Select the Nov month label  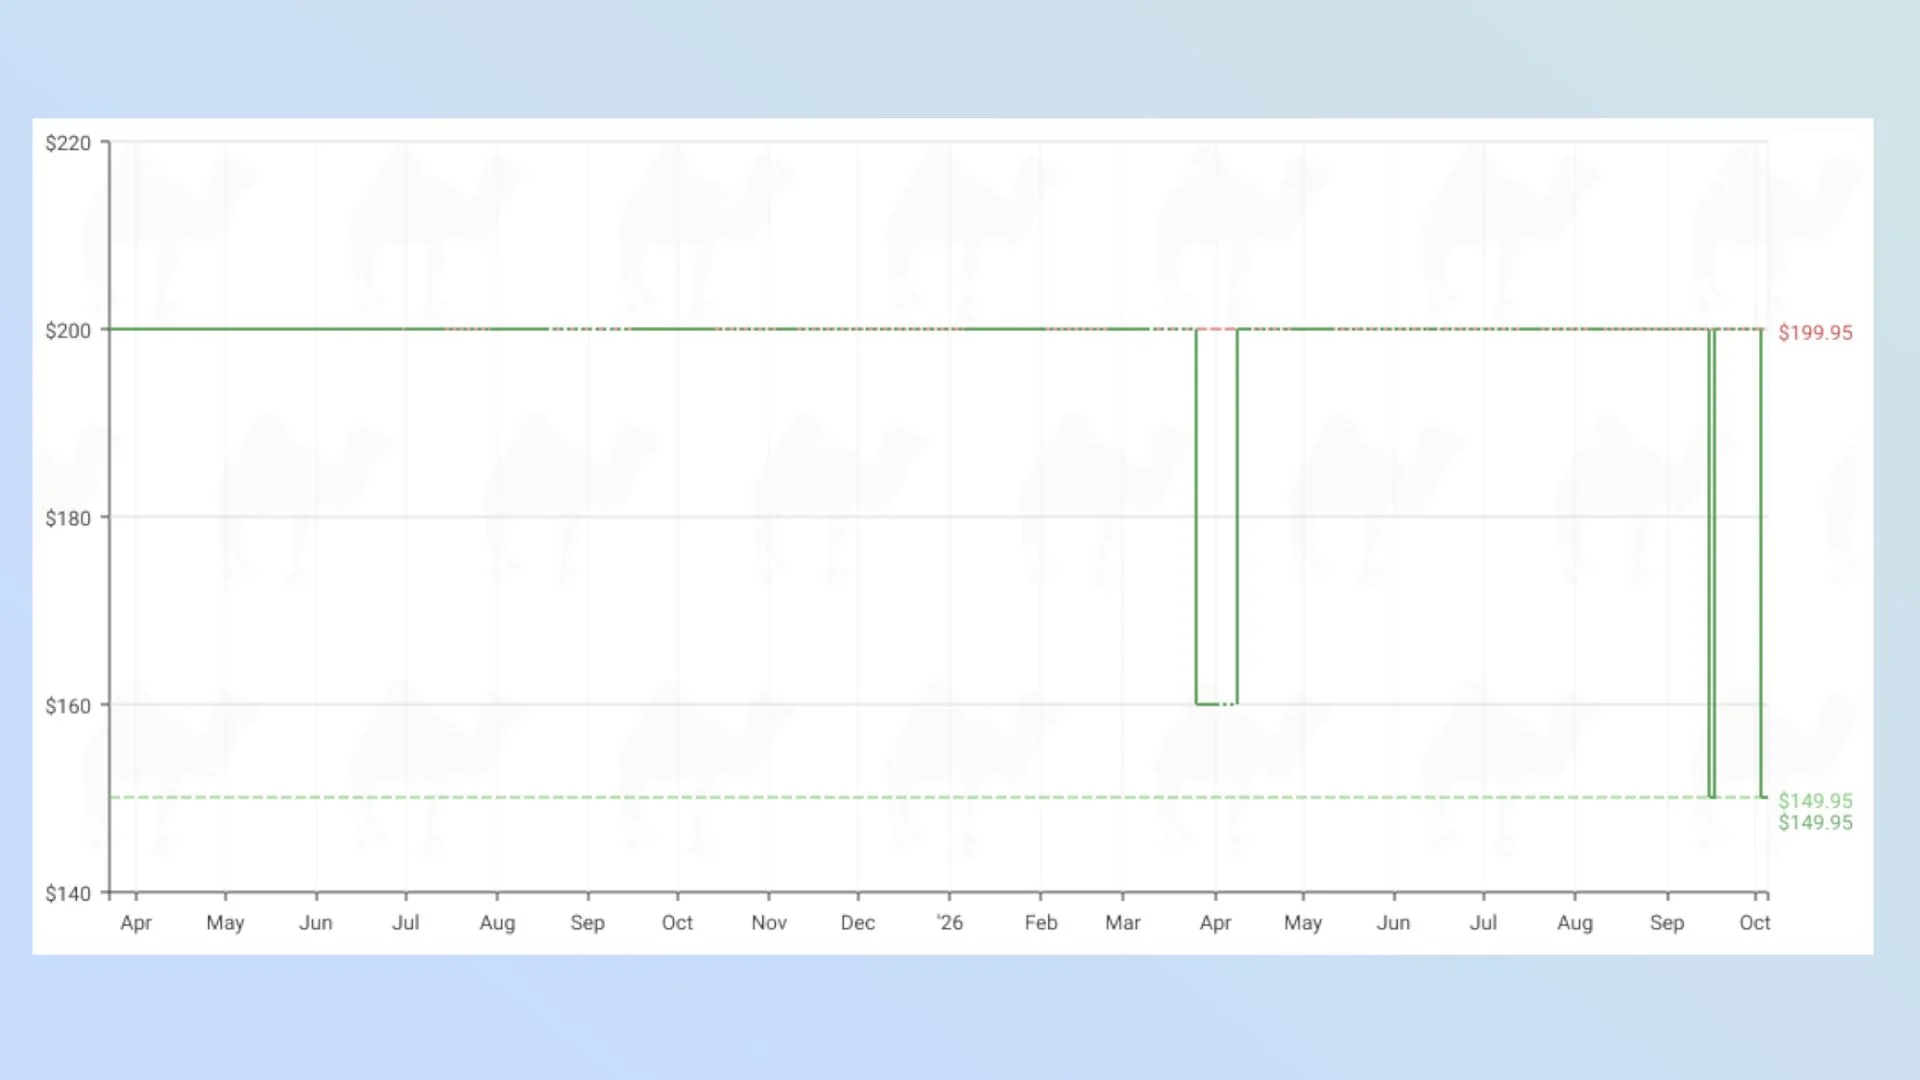tap(769, 923)
